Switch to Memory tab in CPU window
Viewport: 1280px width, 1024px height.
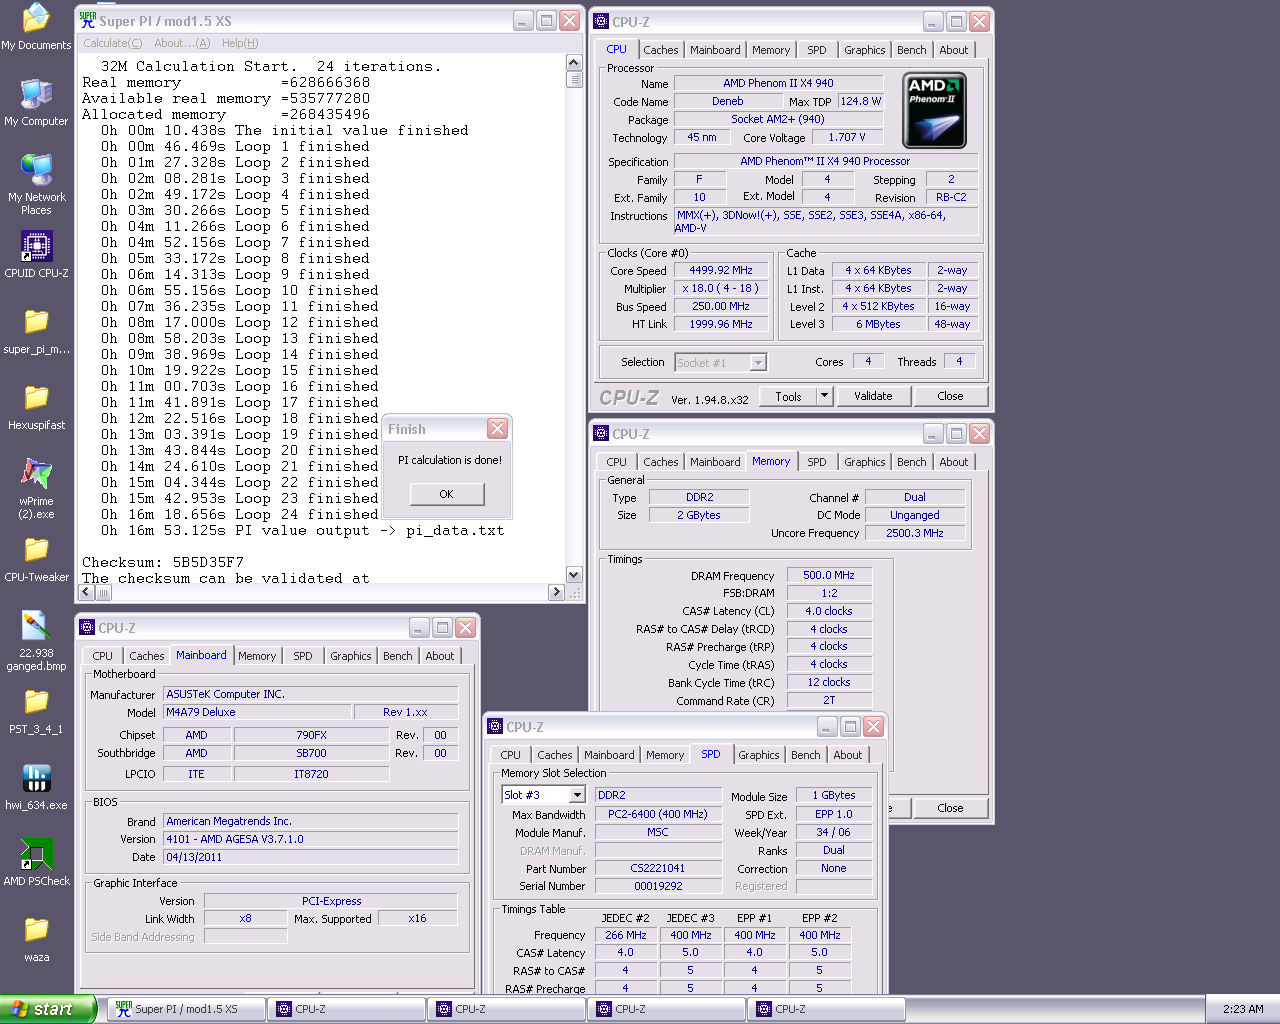(771, 50)
